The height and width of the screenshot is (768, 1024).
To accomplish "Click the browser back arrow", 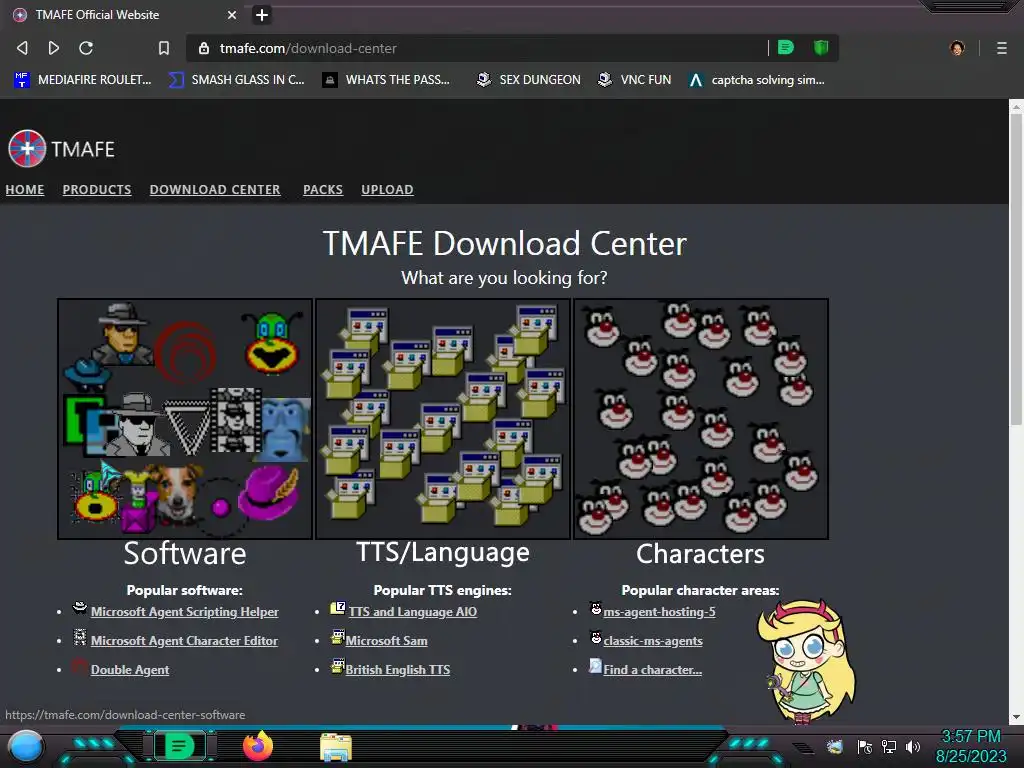I will [x=22, y=48].
